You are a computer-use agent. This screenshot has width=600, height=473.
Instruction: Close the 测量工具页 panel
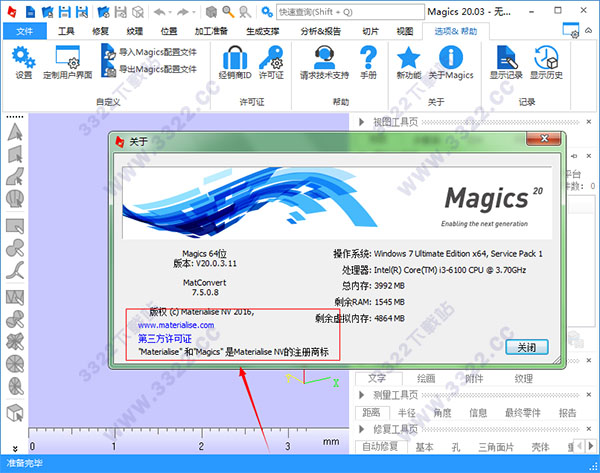pos(589,394)
